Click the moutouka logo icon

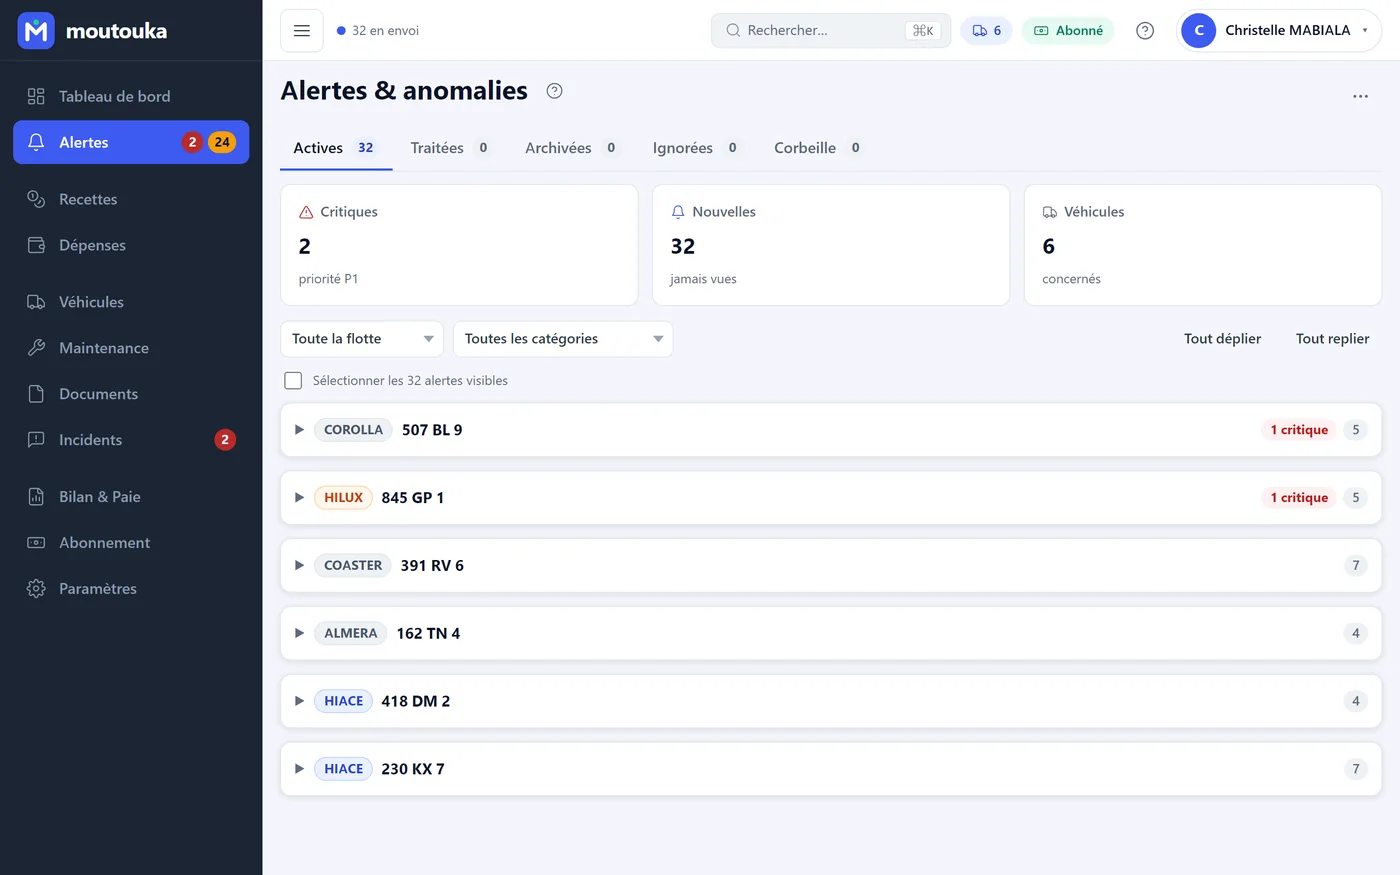pos(36,31)
